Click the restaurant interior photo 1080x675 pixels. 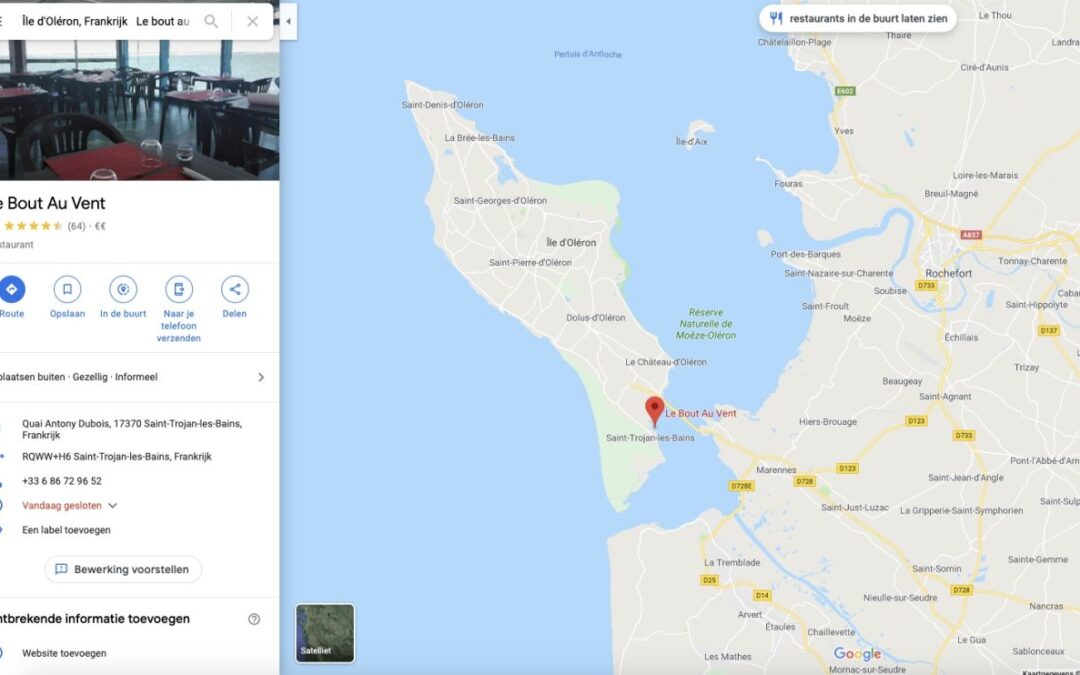140,110
